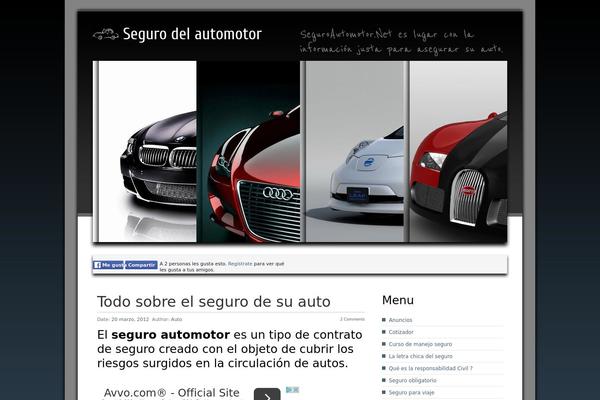600x400 pixels.
Task: Click the Facebook Me gusta button
Action: tap(109, 265)
